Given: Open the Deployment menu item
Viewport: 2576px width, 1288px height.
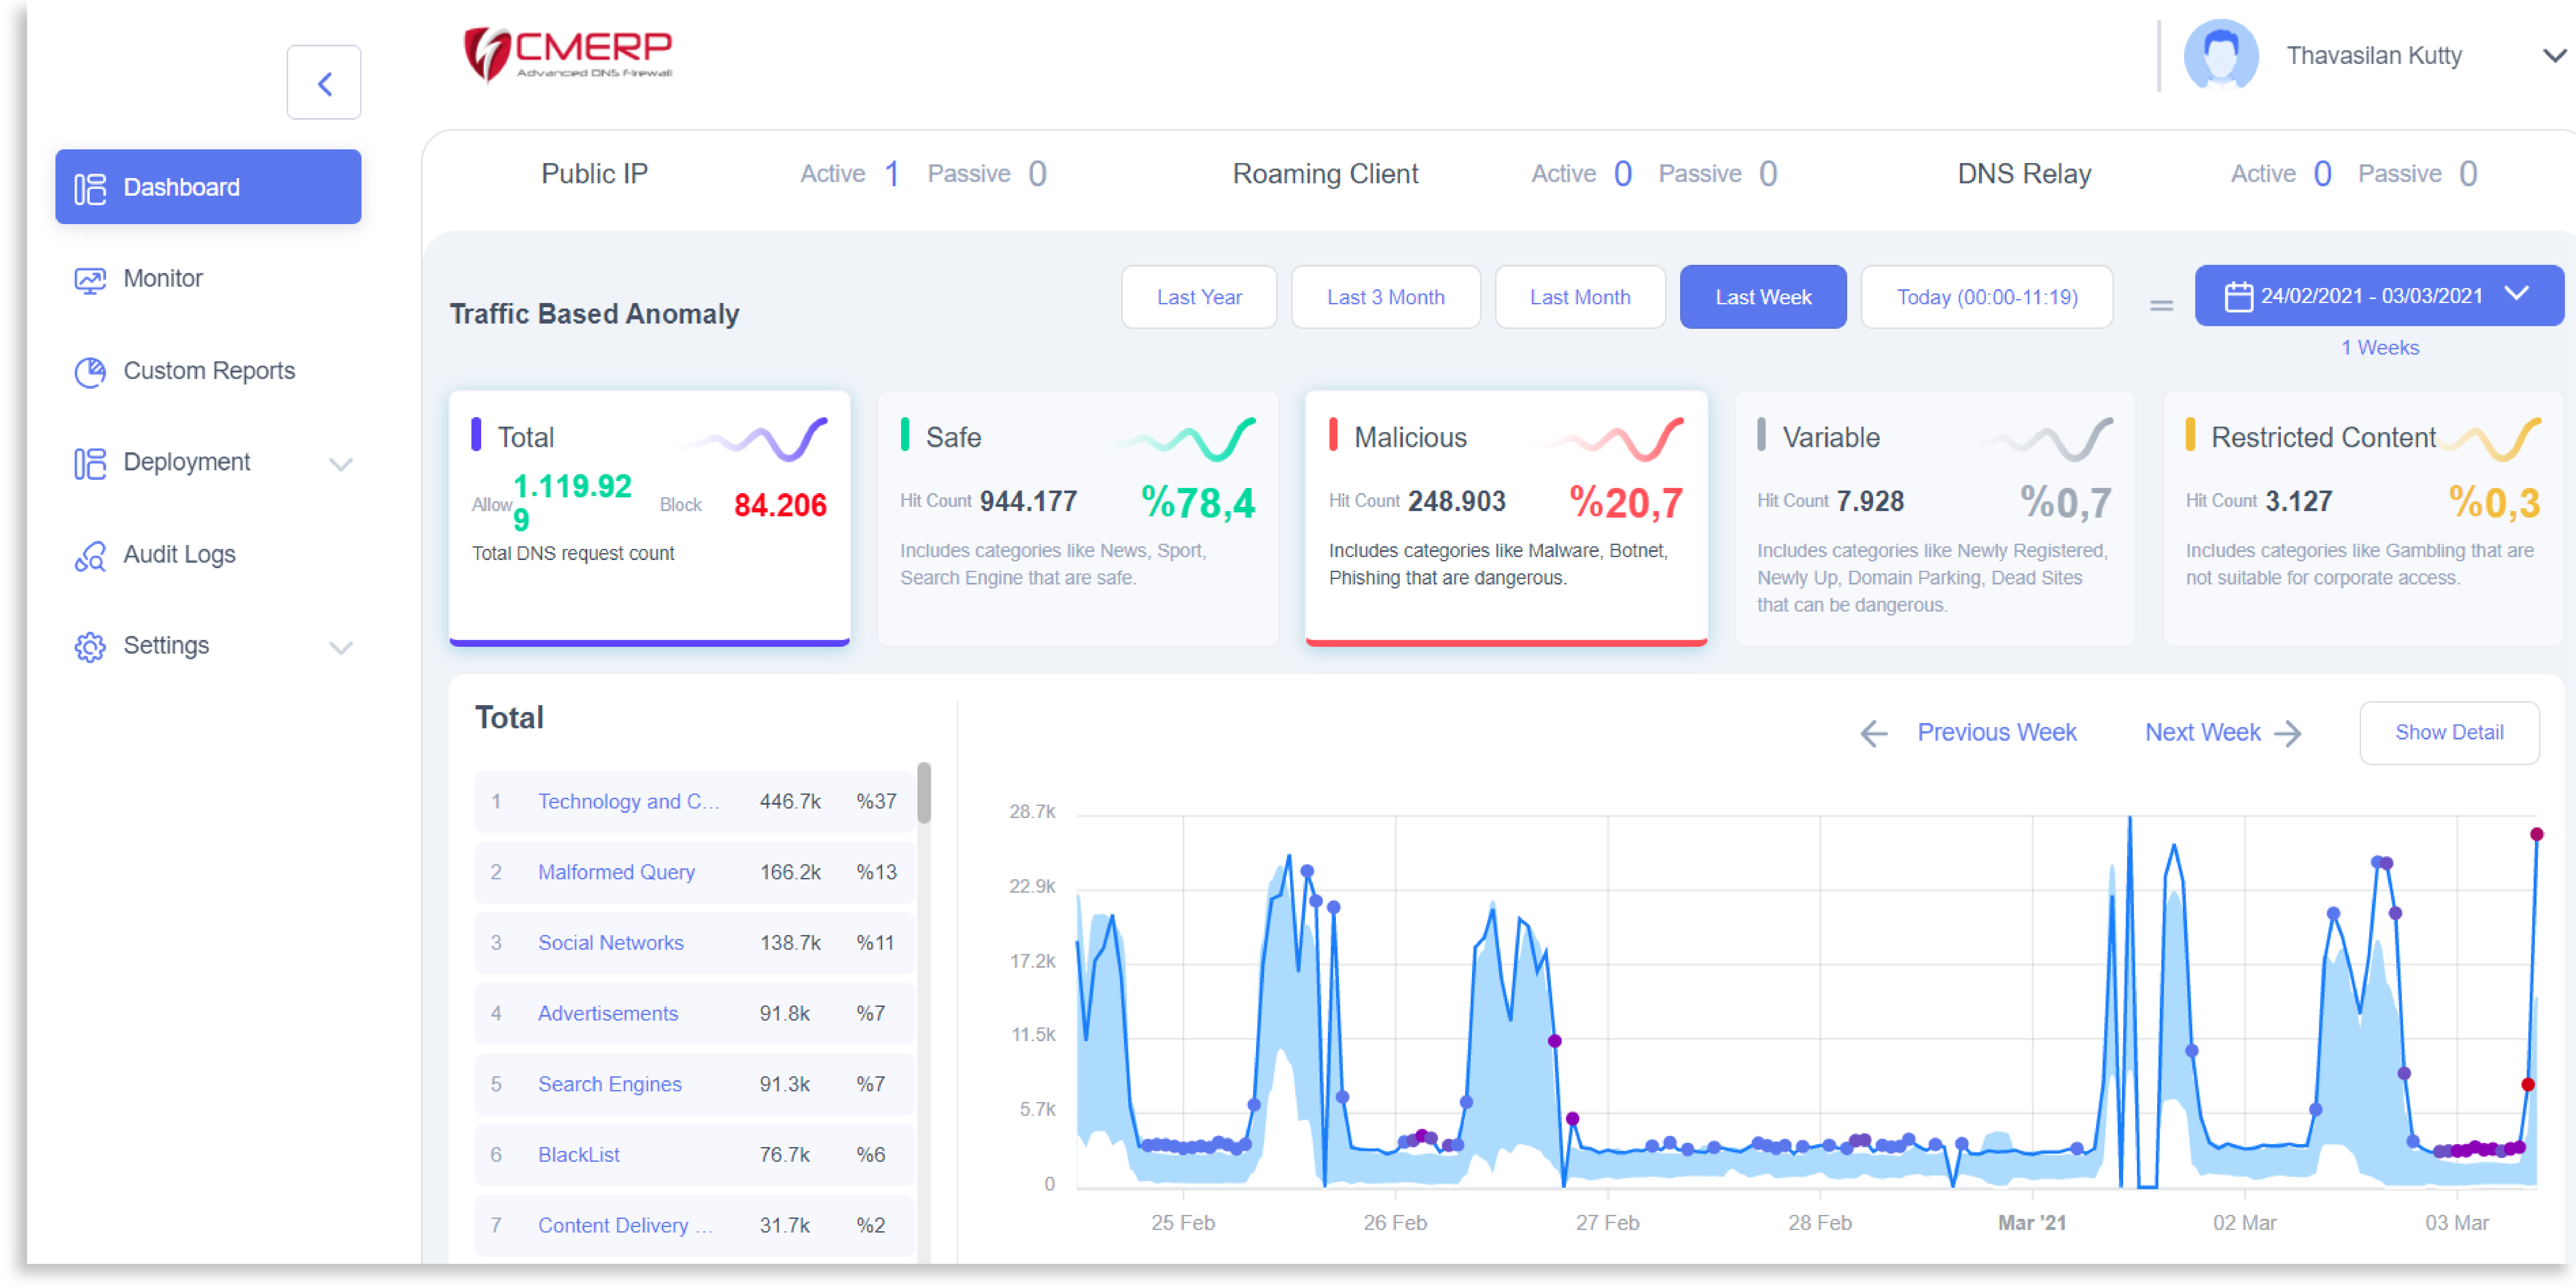Looking at the screenshot, I should 187,462.
